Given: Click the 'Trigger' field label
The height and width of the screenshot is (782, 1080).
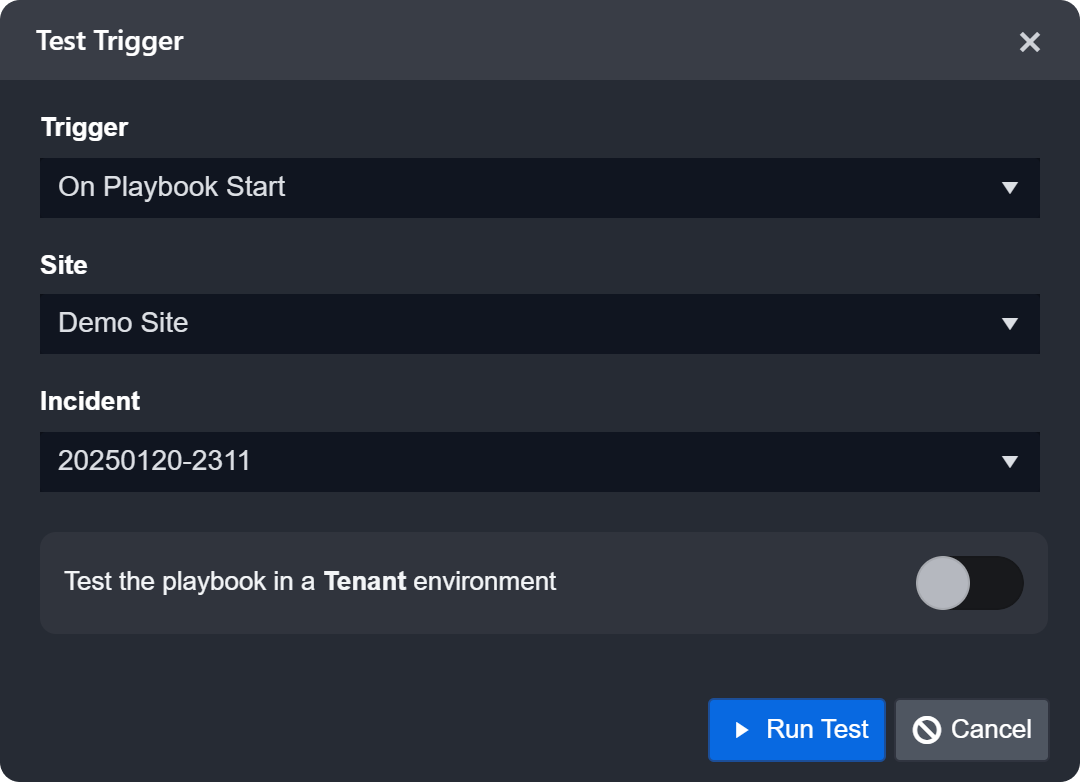Looking at the screenshot, I should [x=84, y=127].
